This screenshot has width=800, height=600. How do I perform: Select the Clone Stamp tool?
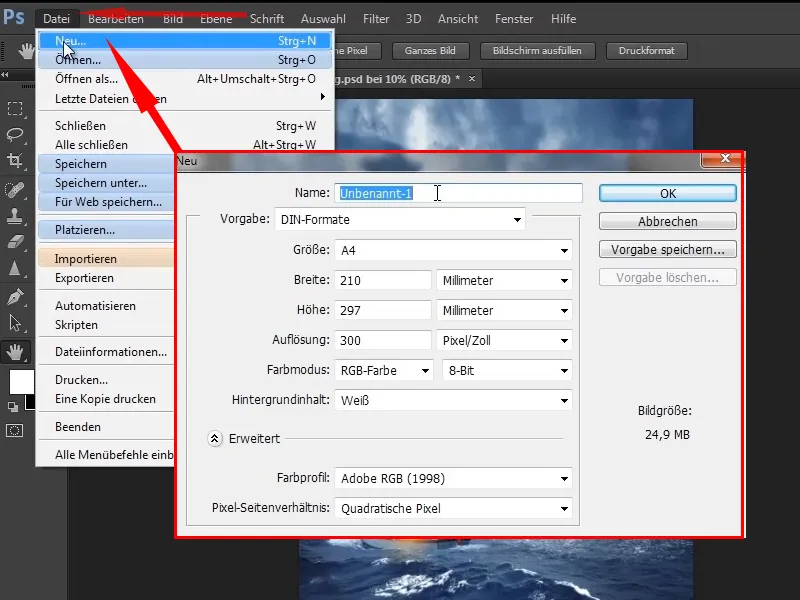tap(15, 215)
